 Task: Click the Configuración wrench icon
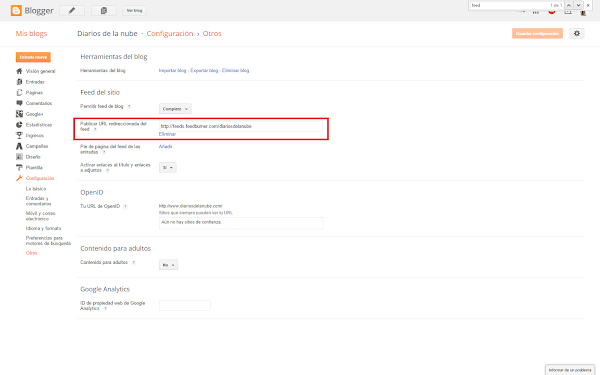(19, 178)
